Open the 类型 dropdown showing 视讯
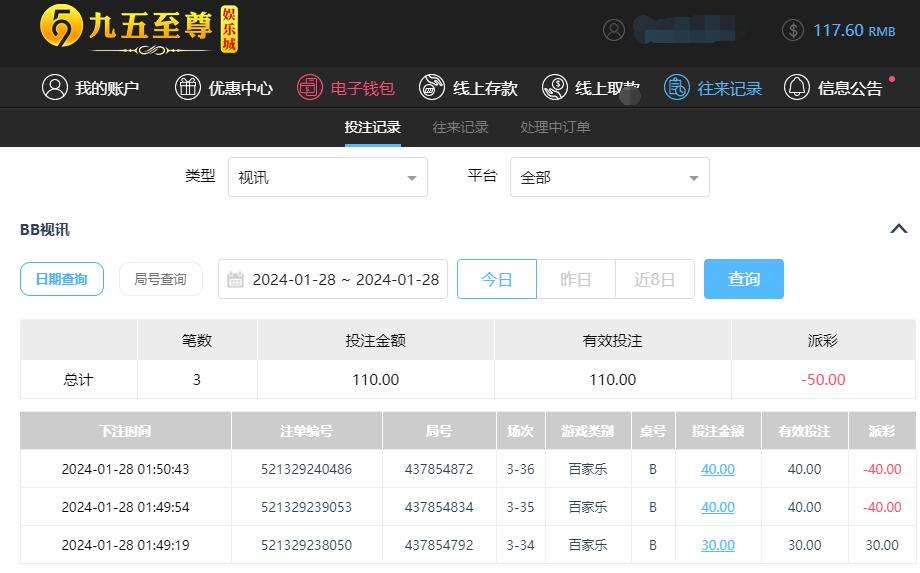 (327, 177)
